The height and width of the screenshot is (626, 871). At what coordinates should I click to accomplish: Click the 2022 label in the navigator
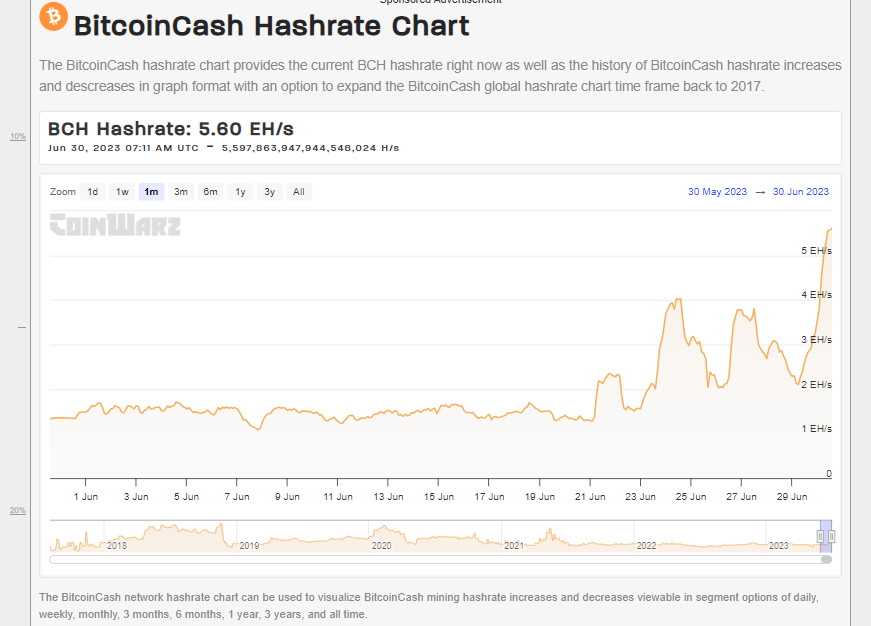[x=647, y=546]
